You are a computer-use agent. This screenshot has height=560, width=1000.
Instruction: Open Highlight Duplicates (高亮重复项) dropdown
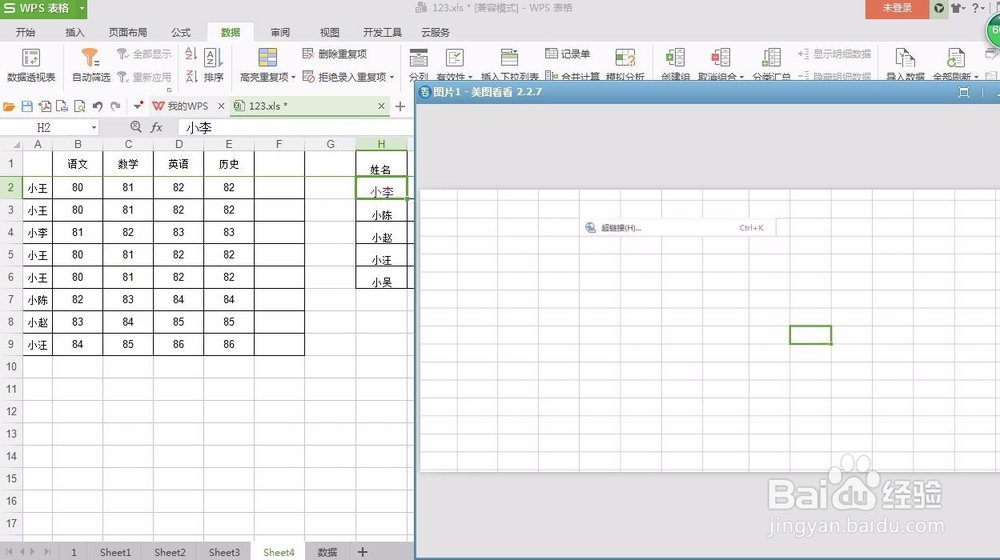tap(267, 64)
